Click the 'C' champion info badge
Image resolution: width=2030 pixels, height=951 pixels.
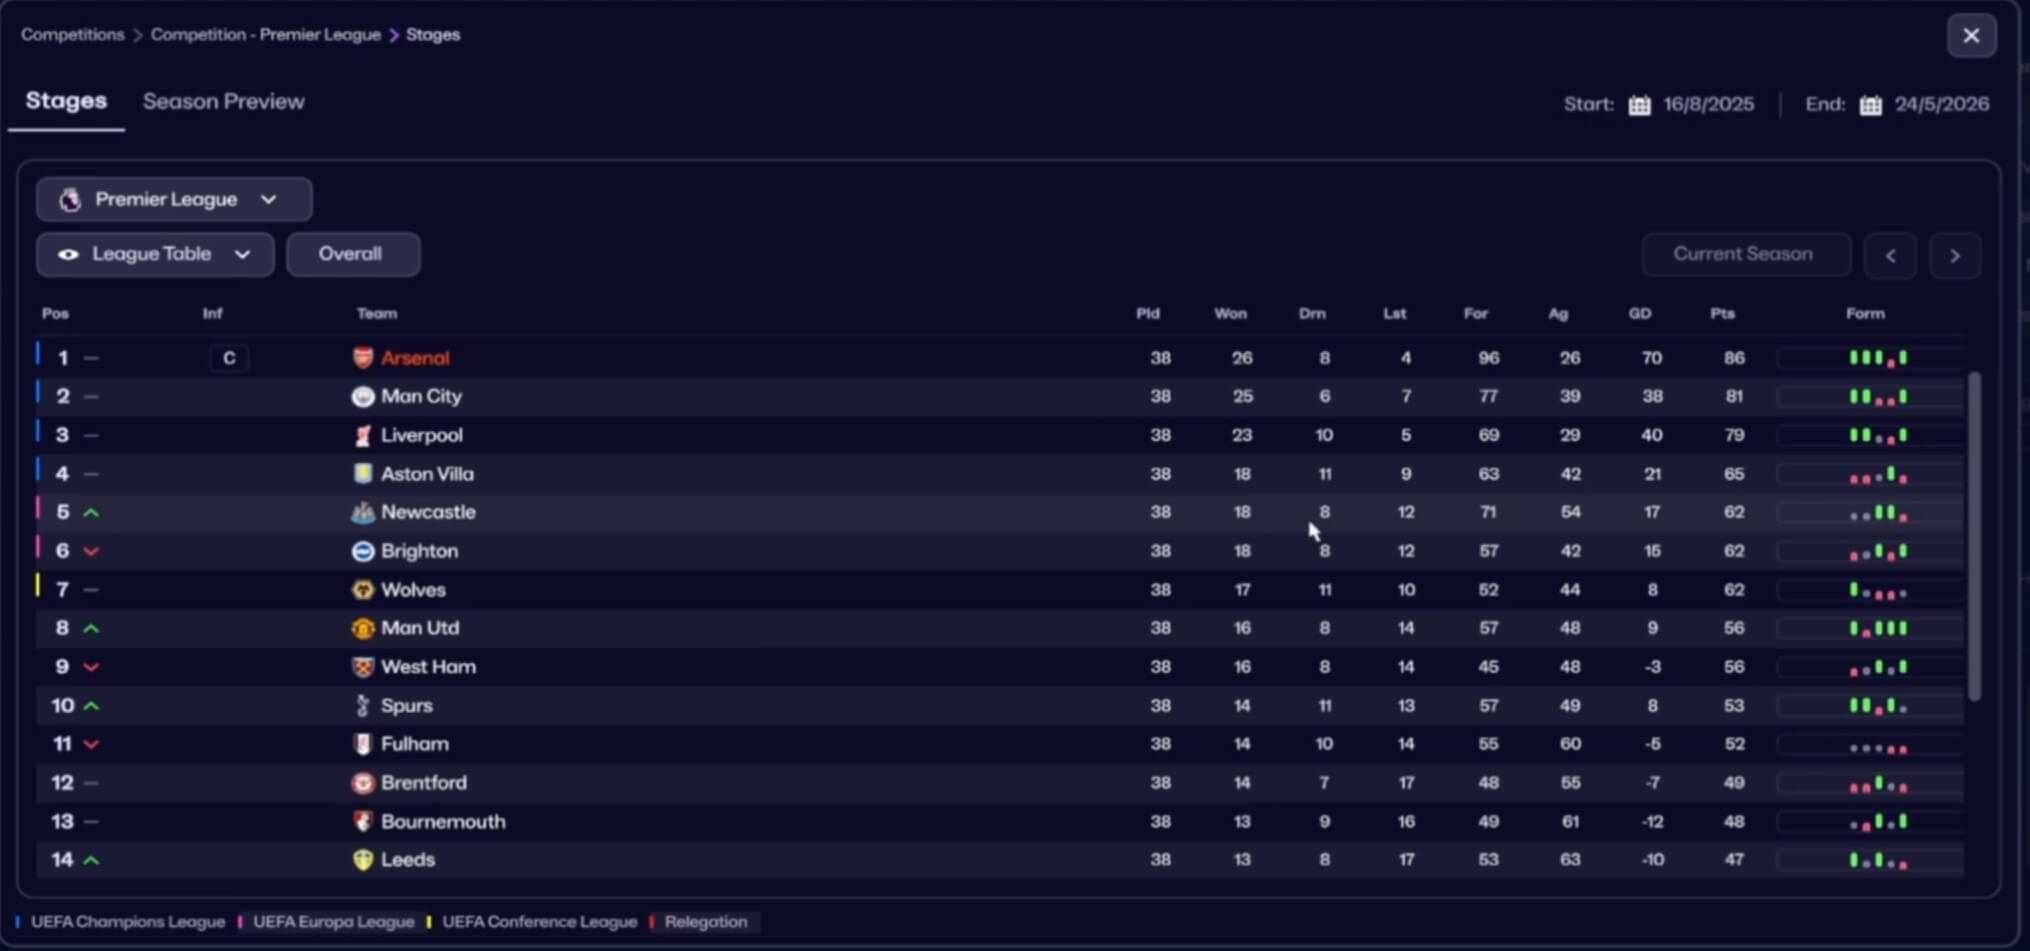tap(229, 358)
